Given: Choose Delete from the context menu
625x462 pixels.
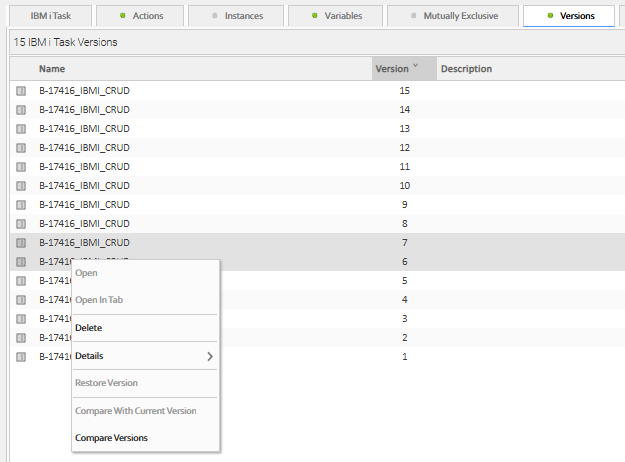Looking at the screenshot, I should point(89,328).
